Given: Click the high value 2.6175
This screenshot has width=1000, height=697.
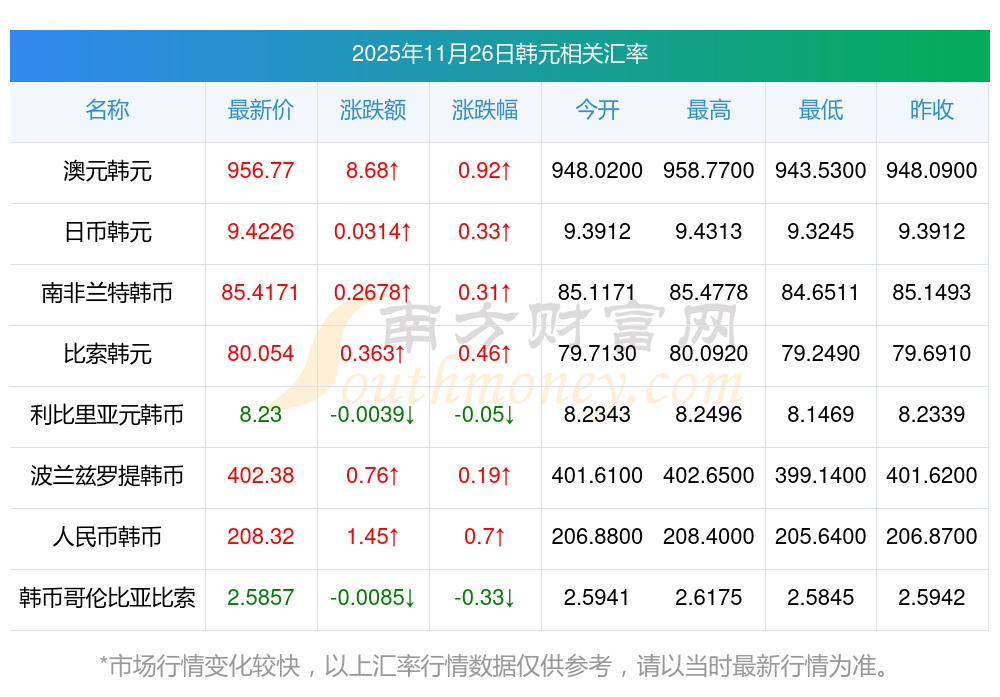Looking at the screenshot, I should (709, 598).
